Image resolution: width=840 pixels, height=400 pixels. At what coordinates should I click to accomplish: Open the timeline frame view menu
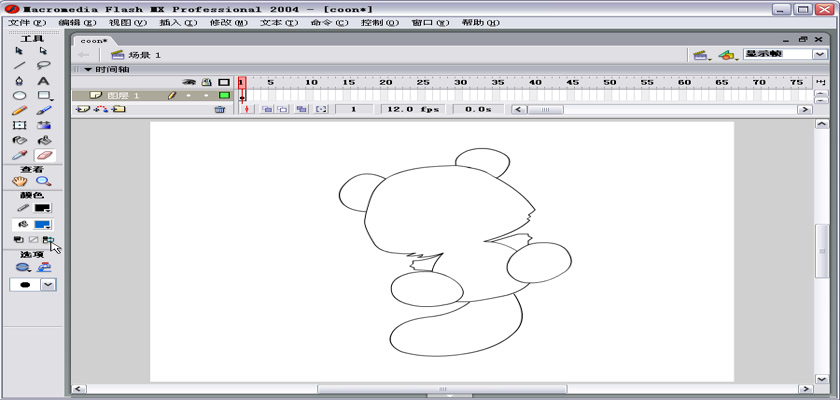[x=820, y=82]
